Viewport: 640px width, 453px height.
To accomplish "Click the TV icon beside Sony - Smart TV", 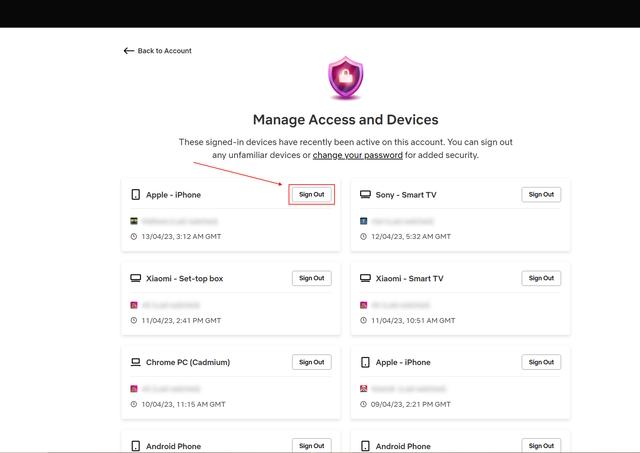I will pyautogui.click(x=365, y=194).
